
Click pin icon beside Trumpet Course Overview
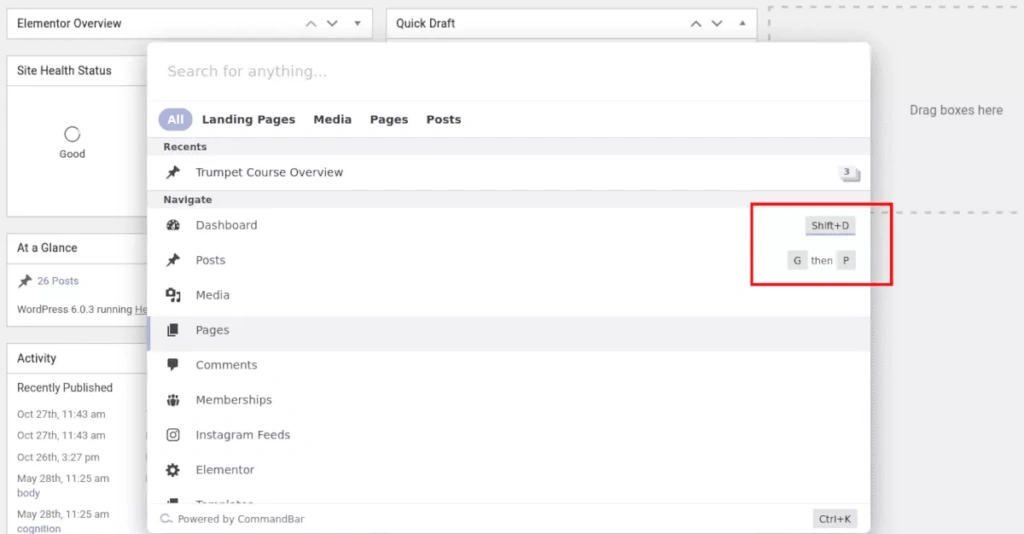click(173, 173)
